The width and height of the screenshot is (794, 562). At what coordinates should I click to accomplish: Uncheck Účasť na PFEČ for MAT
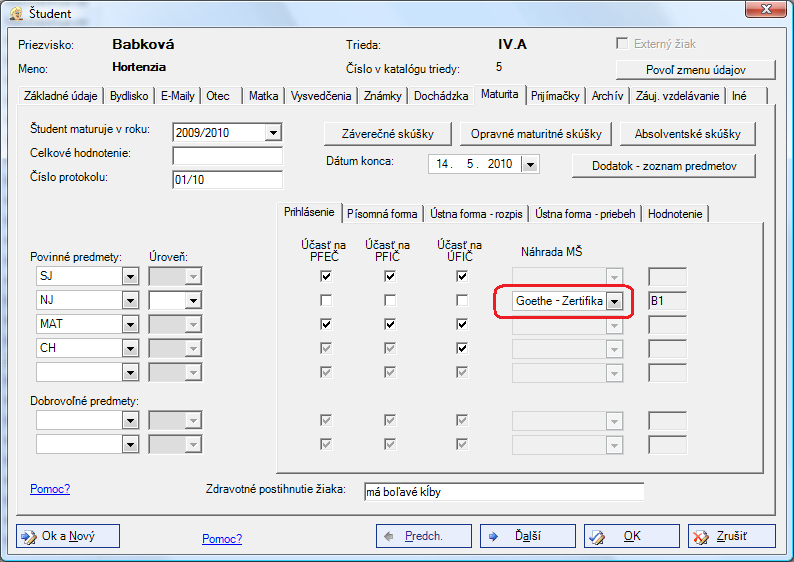pyautogui.click(x=326, y=324)
